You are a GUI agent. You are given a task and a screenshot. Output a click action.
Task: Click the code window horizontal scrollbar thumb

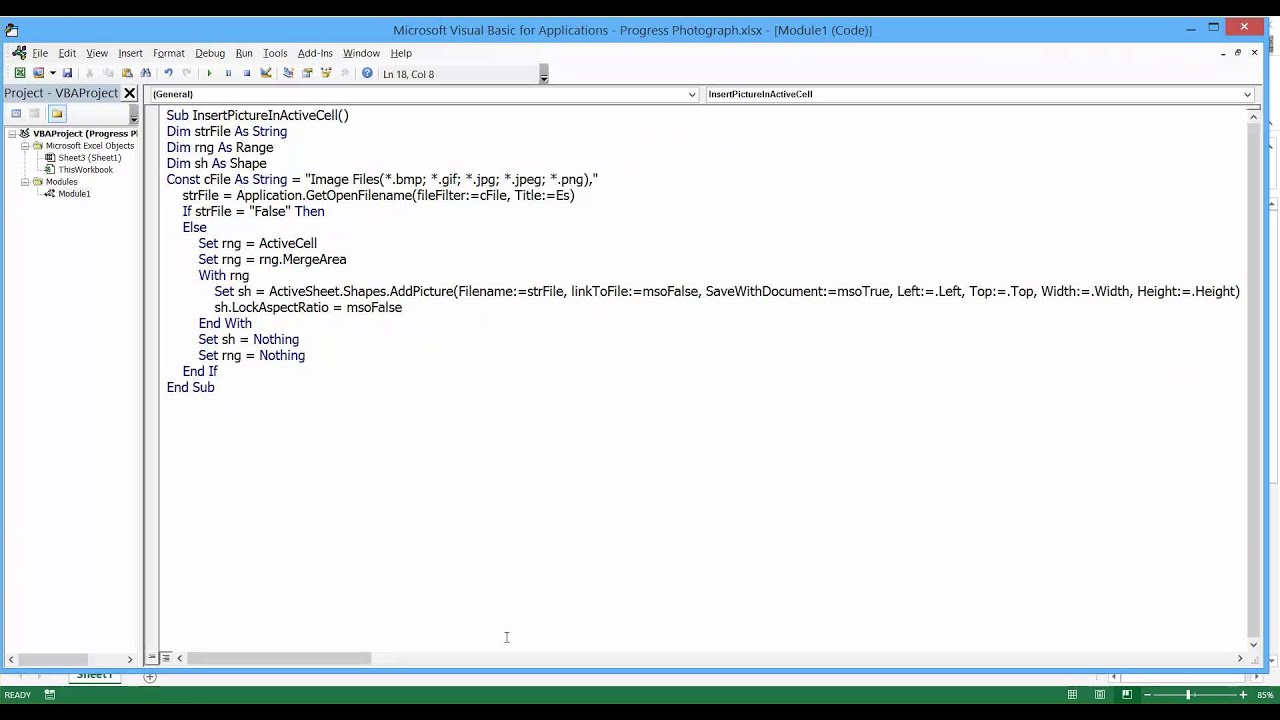click(279, 658)
